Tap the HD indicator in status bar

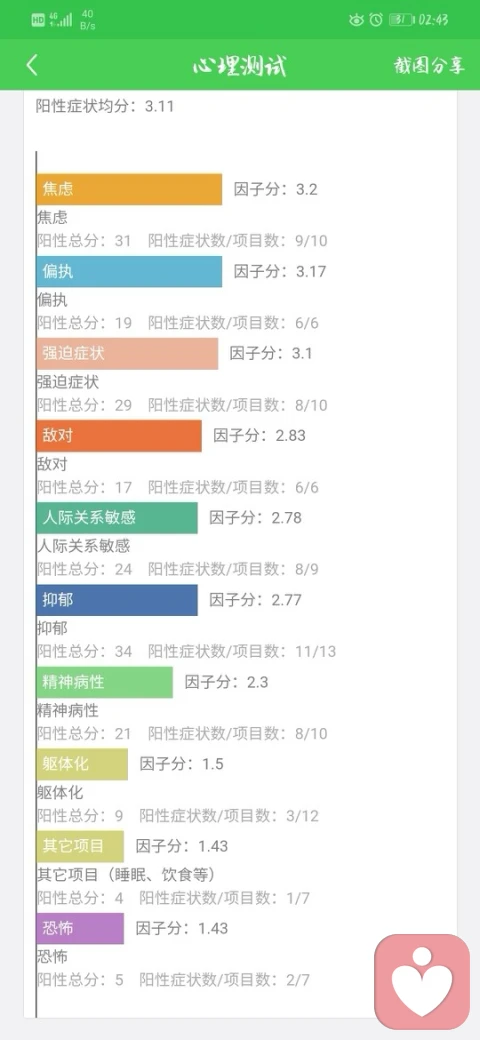38,20
